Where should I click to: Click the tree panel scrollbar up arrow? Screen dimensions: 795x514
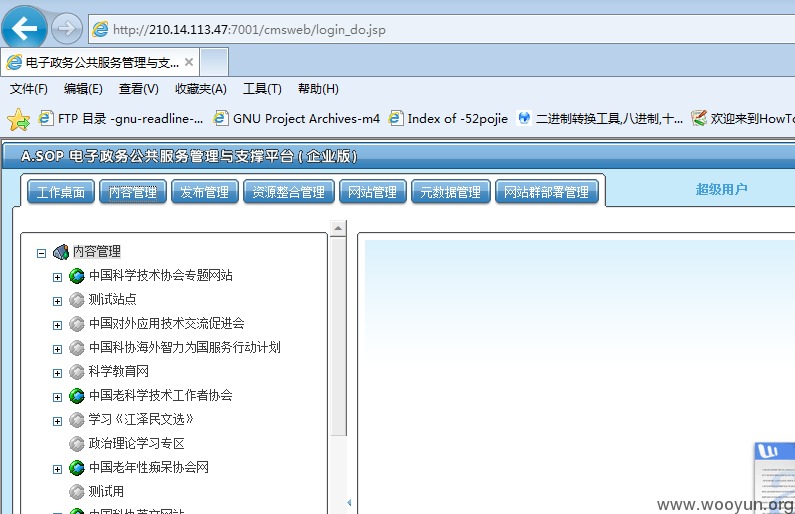[x=338, y=229]
